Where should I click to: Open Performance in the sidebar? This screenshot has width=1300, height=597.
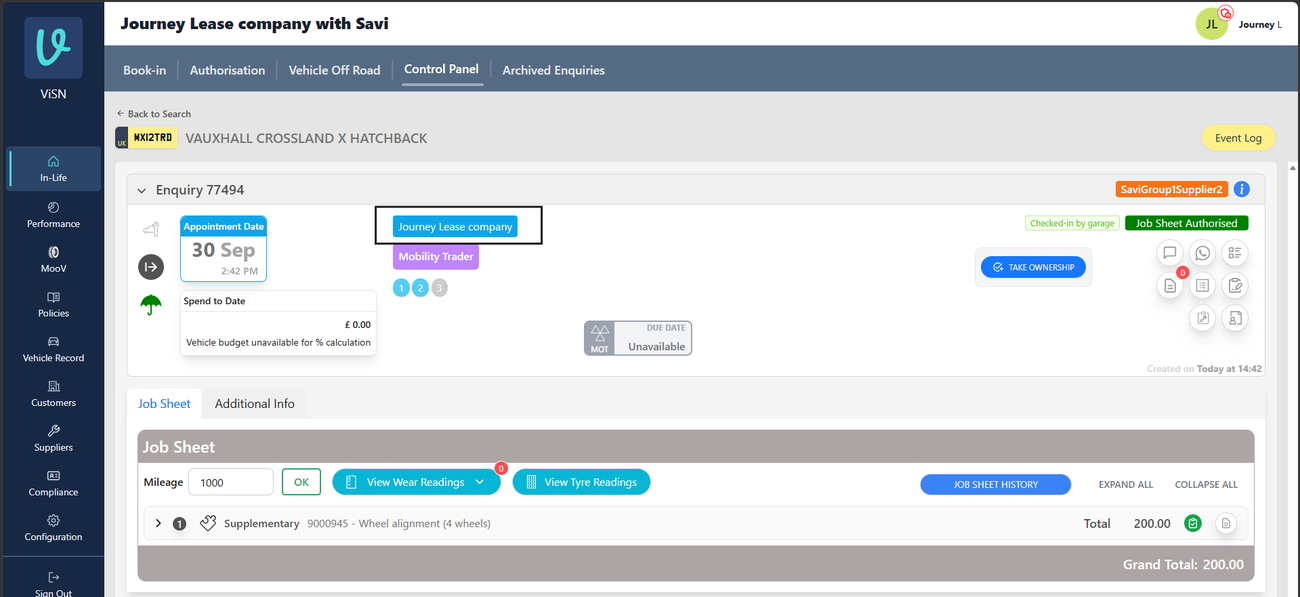point(54,214)
